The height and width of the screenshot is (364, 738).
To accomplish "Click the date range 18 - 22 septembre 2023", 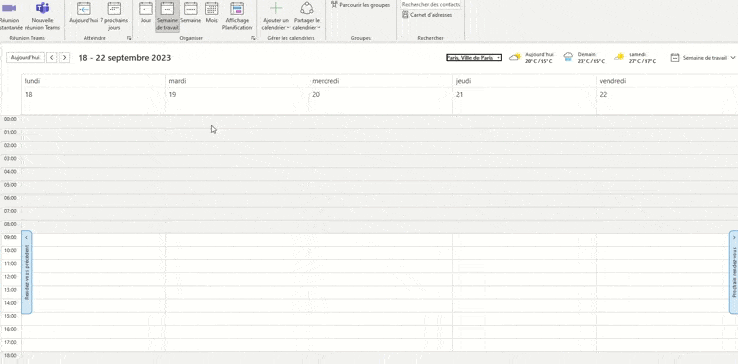I will tap(125, 58).
